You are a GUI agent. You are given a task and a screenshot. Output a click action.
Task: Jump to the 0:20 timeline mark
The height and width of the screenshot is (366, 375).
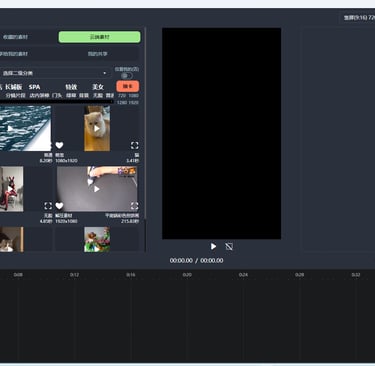point(187,275)
